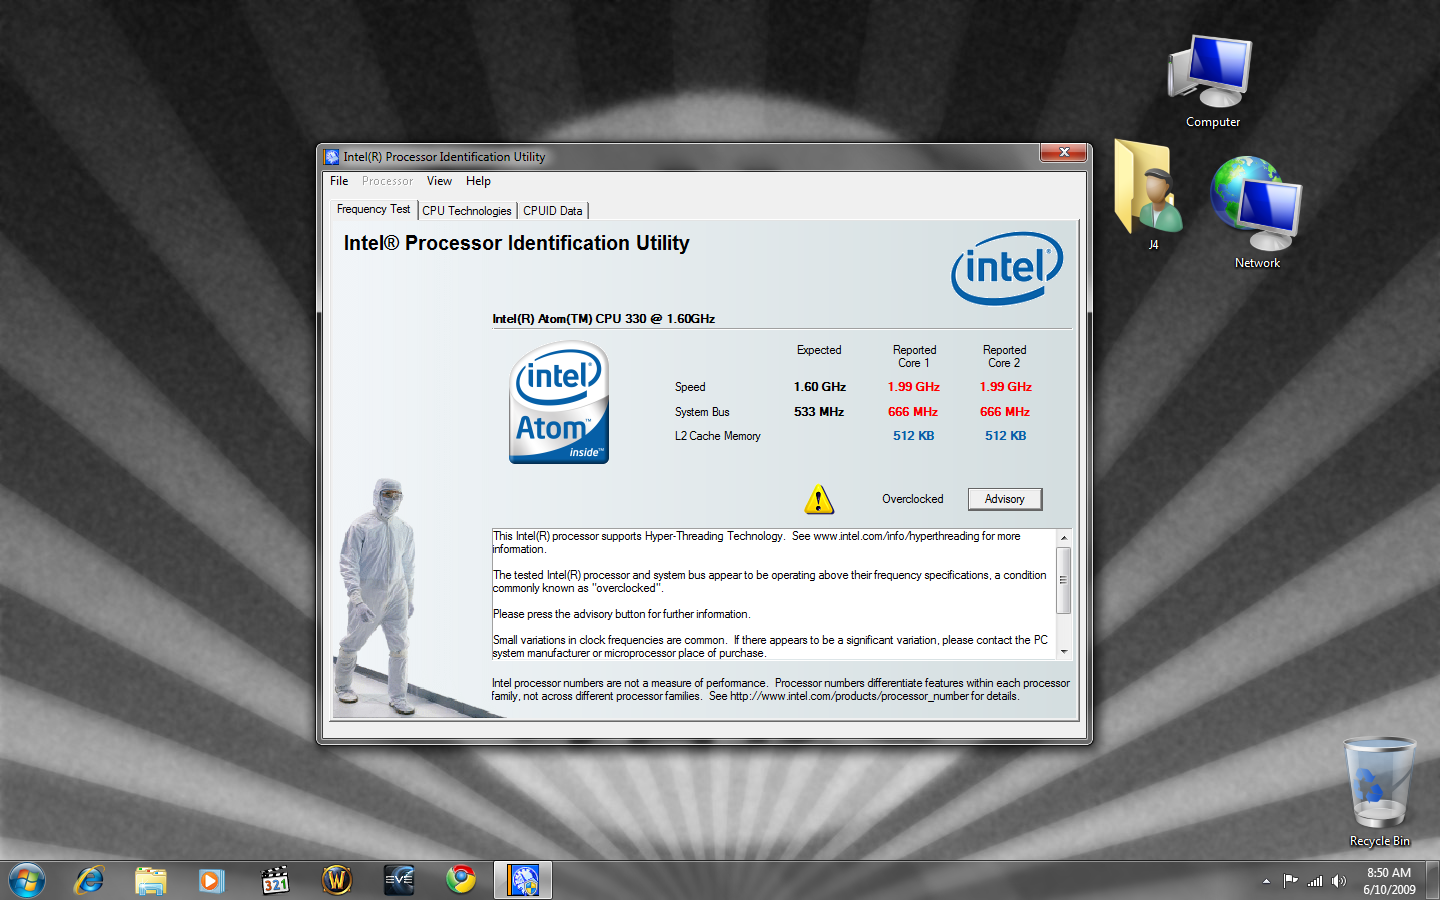Select the Computer desktop icon
Screen dimensions: 1440x900
click(1212, 82)
